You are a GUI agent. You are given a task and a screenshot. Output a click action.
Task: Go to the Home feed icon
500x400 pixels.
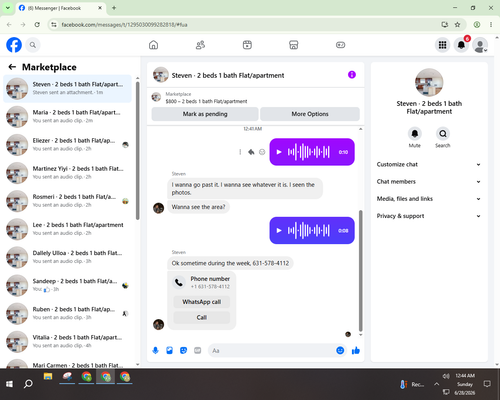point(153,45)
